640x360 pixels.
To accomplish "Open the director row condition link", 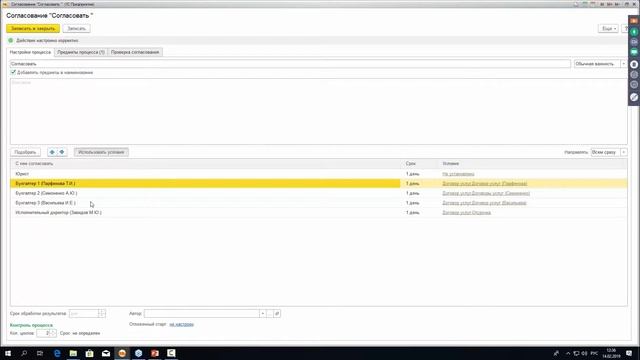I will (x=467, y=213).
